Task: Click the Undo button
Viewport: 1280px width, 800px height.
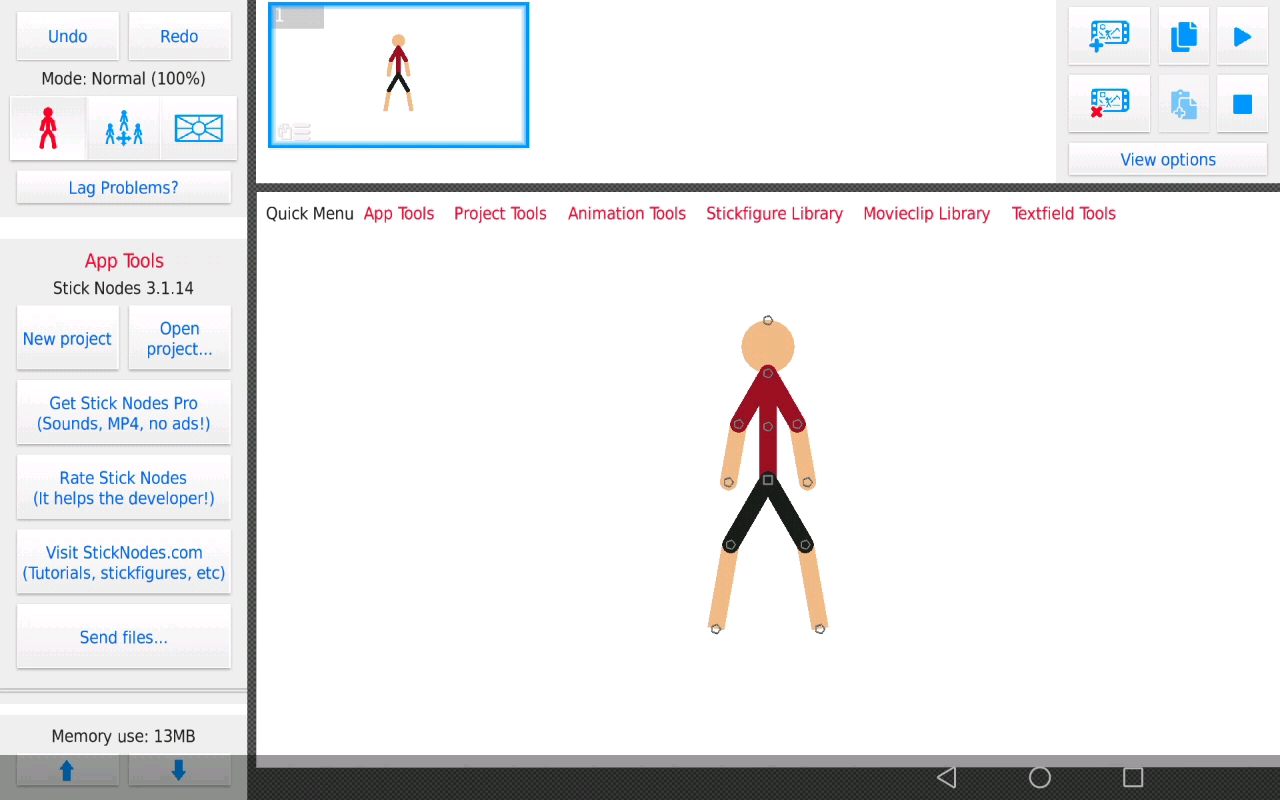Action: tap(68, 36)
